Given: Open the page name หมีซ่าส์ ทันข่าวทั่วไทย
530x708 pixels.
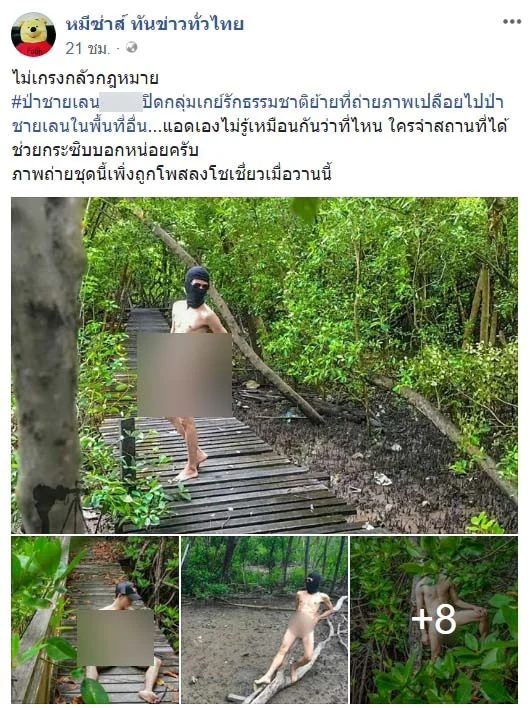Looking at the screenshot, I should pyautogui.click(x=154, y=24).
